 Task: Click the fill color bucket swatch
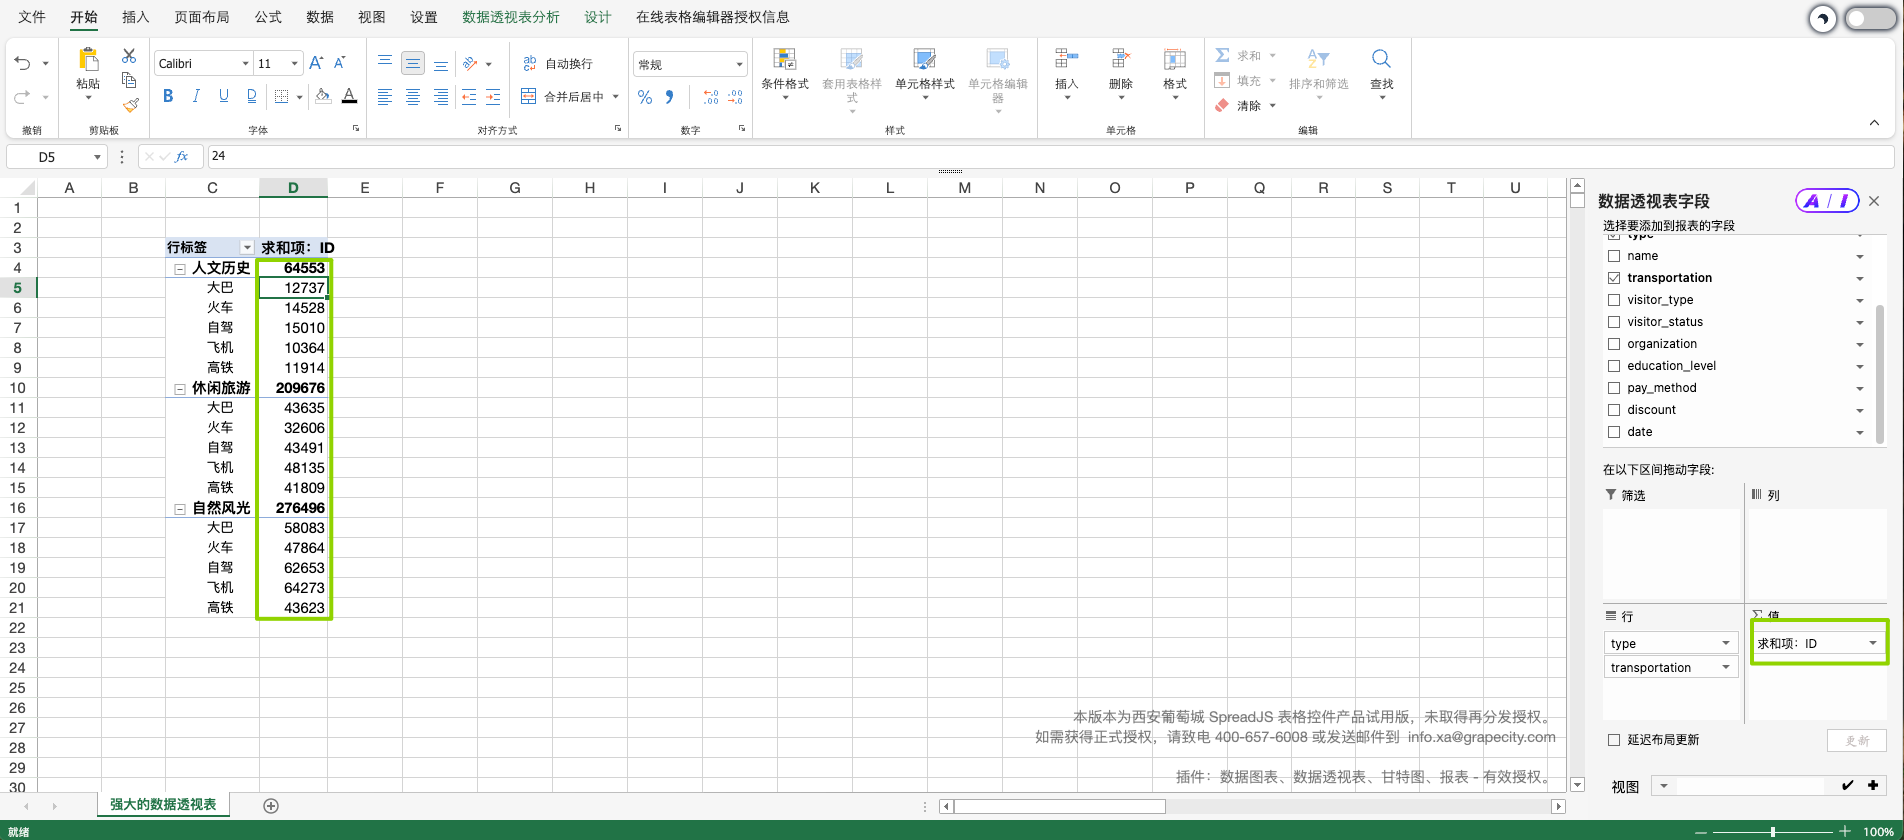322,97
